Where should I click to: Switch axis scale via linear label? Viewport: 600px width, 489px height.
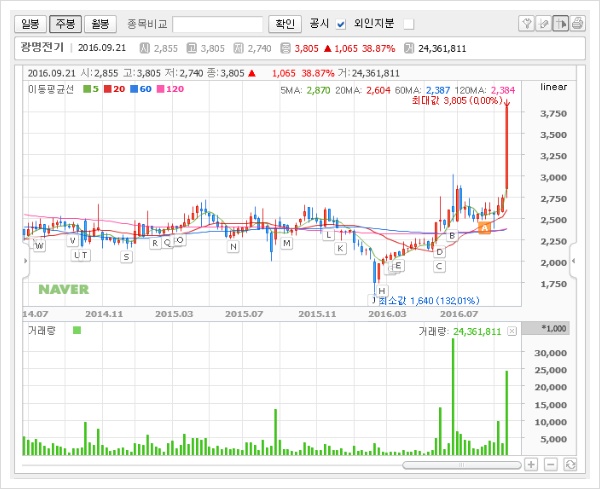pyautogui.click(x=553, y=89)
